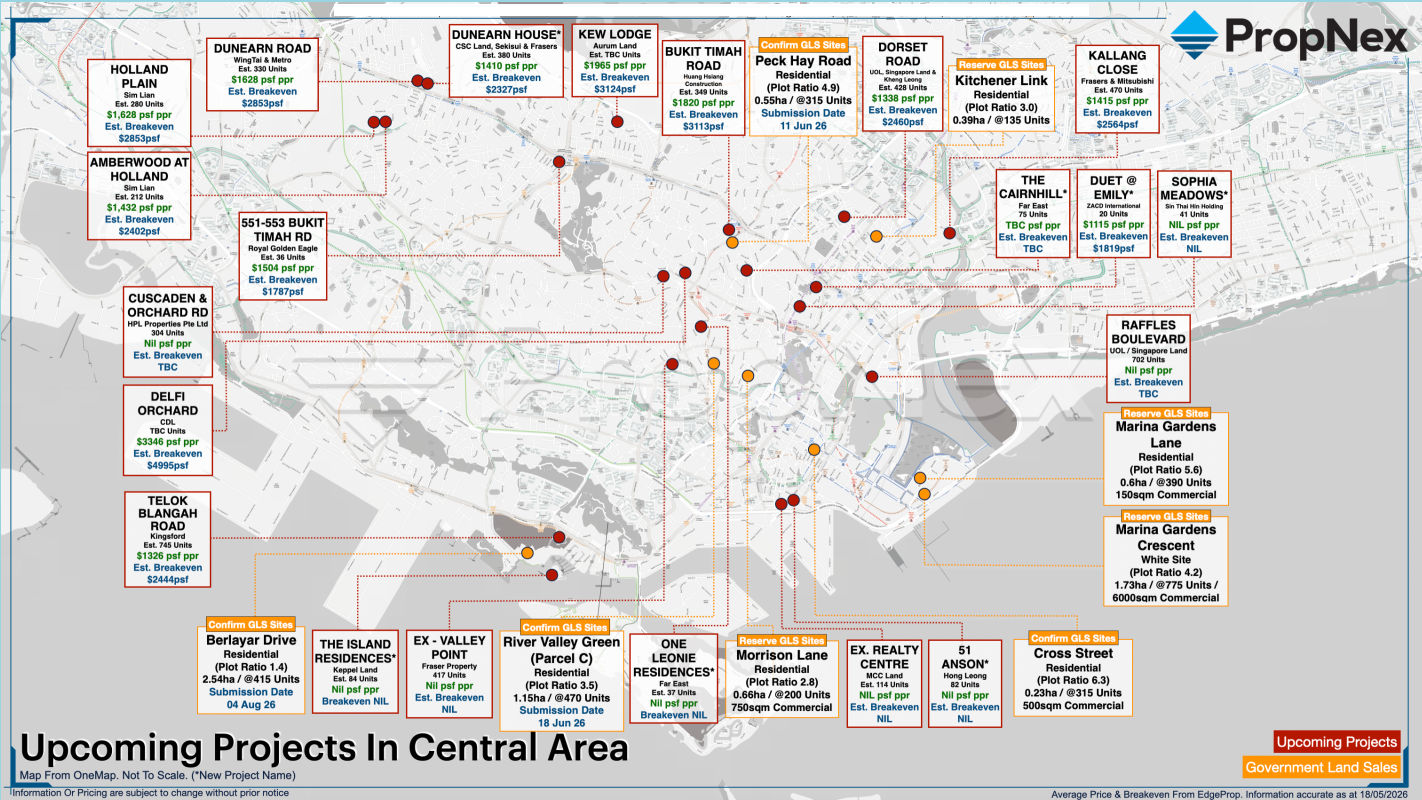Click the PropNex logo

coord(1288,38)
